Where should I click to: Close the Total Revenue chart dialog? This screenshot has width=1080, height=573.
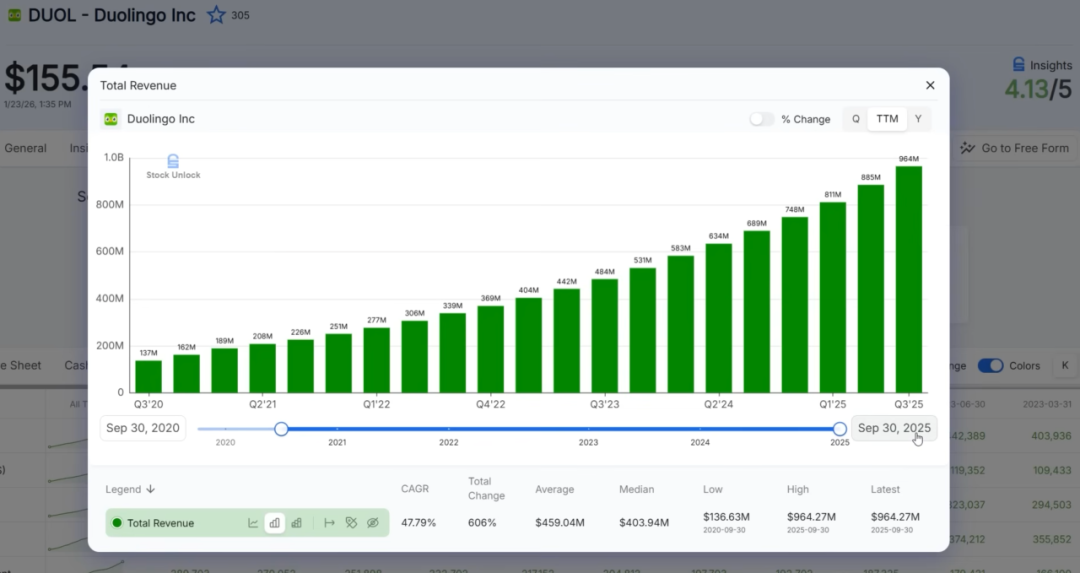(930, 86)
